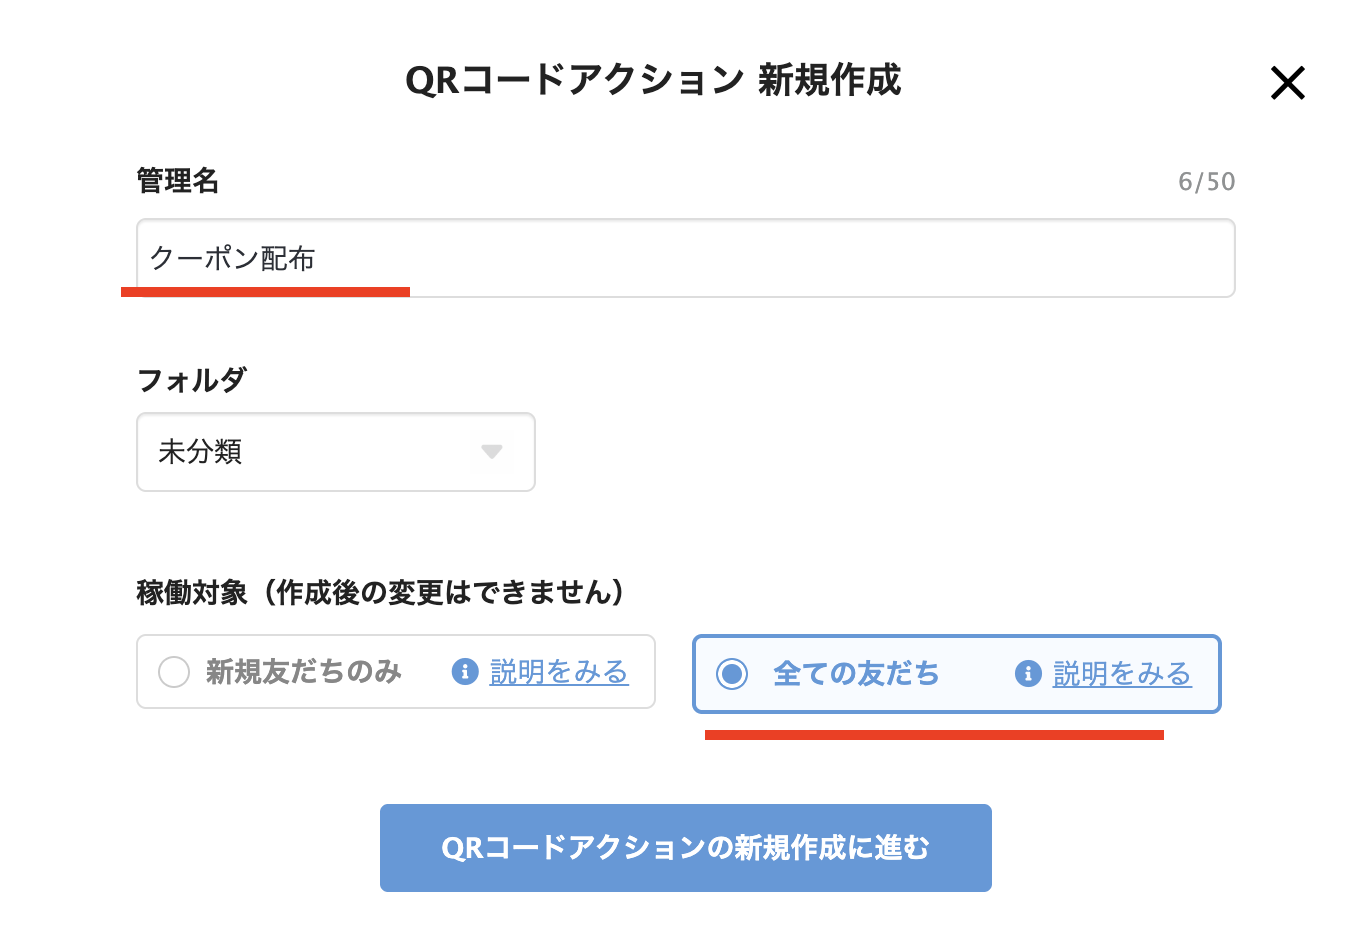This screenshot has width=1362, height=930.
Task: Open 説明をみる link for 新規友だちのみ
Action: coord(559,672)
